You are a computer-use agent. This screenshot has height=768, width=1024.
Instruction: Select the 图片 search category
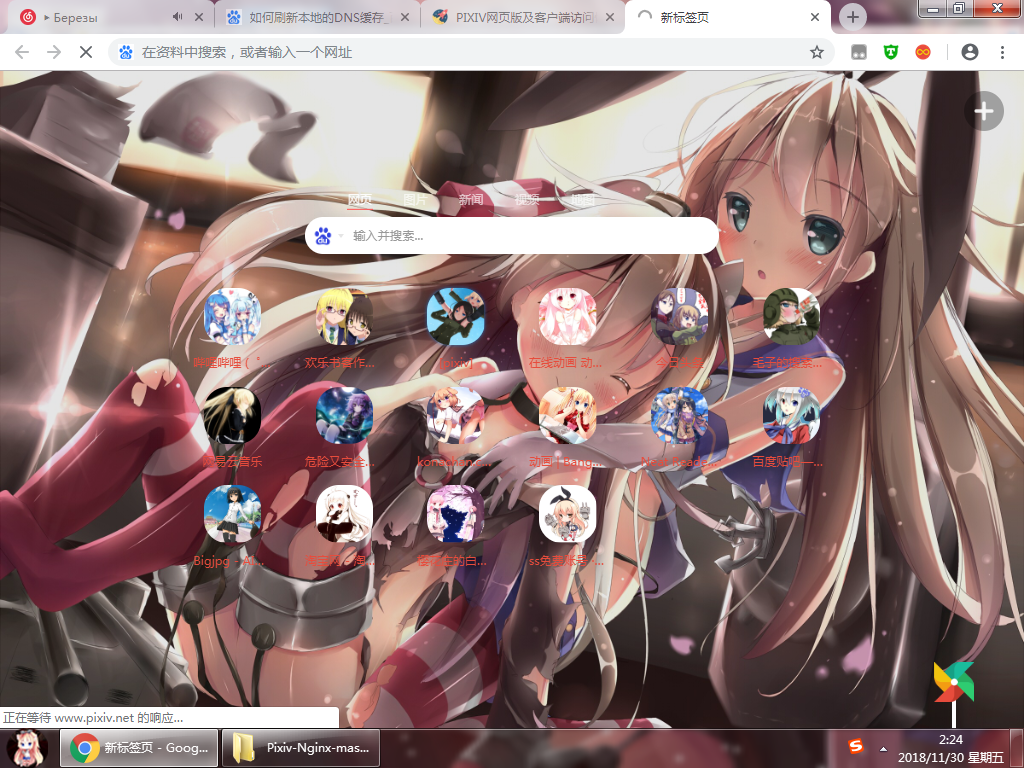click(415, 199)
